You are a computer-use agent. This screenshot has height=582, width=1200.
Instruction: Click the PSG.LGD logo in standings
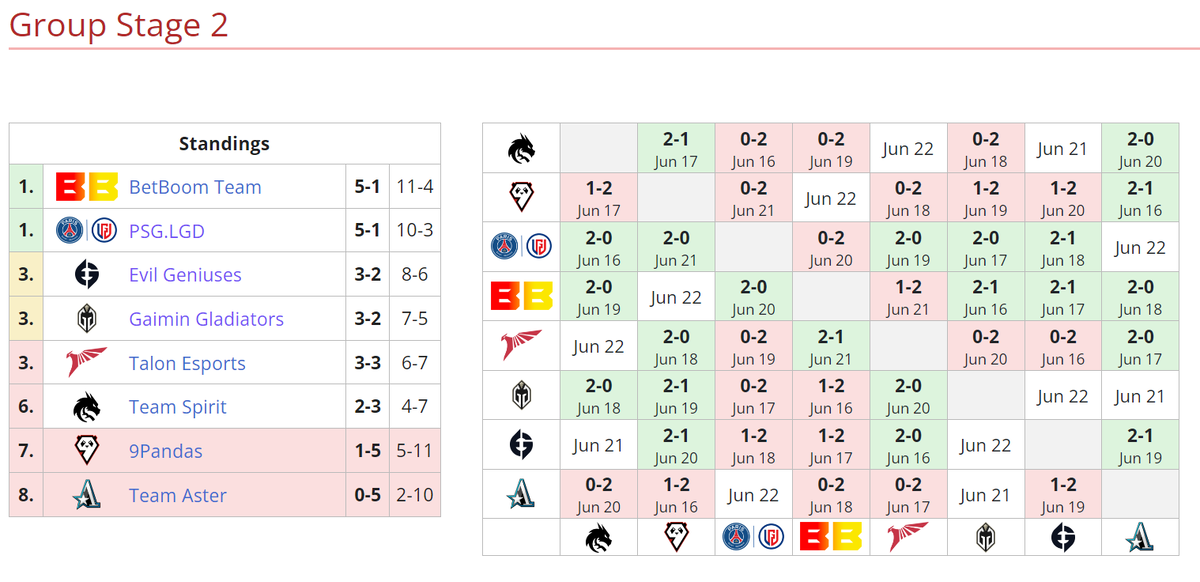click(x=86, y=231)
